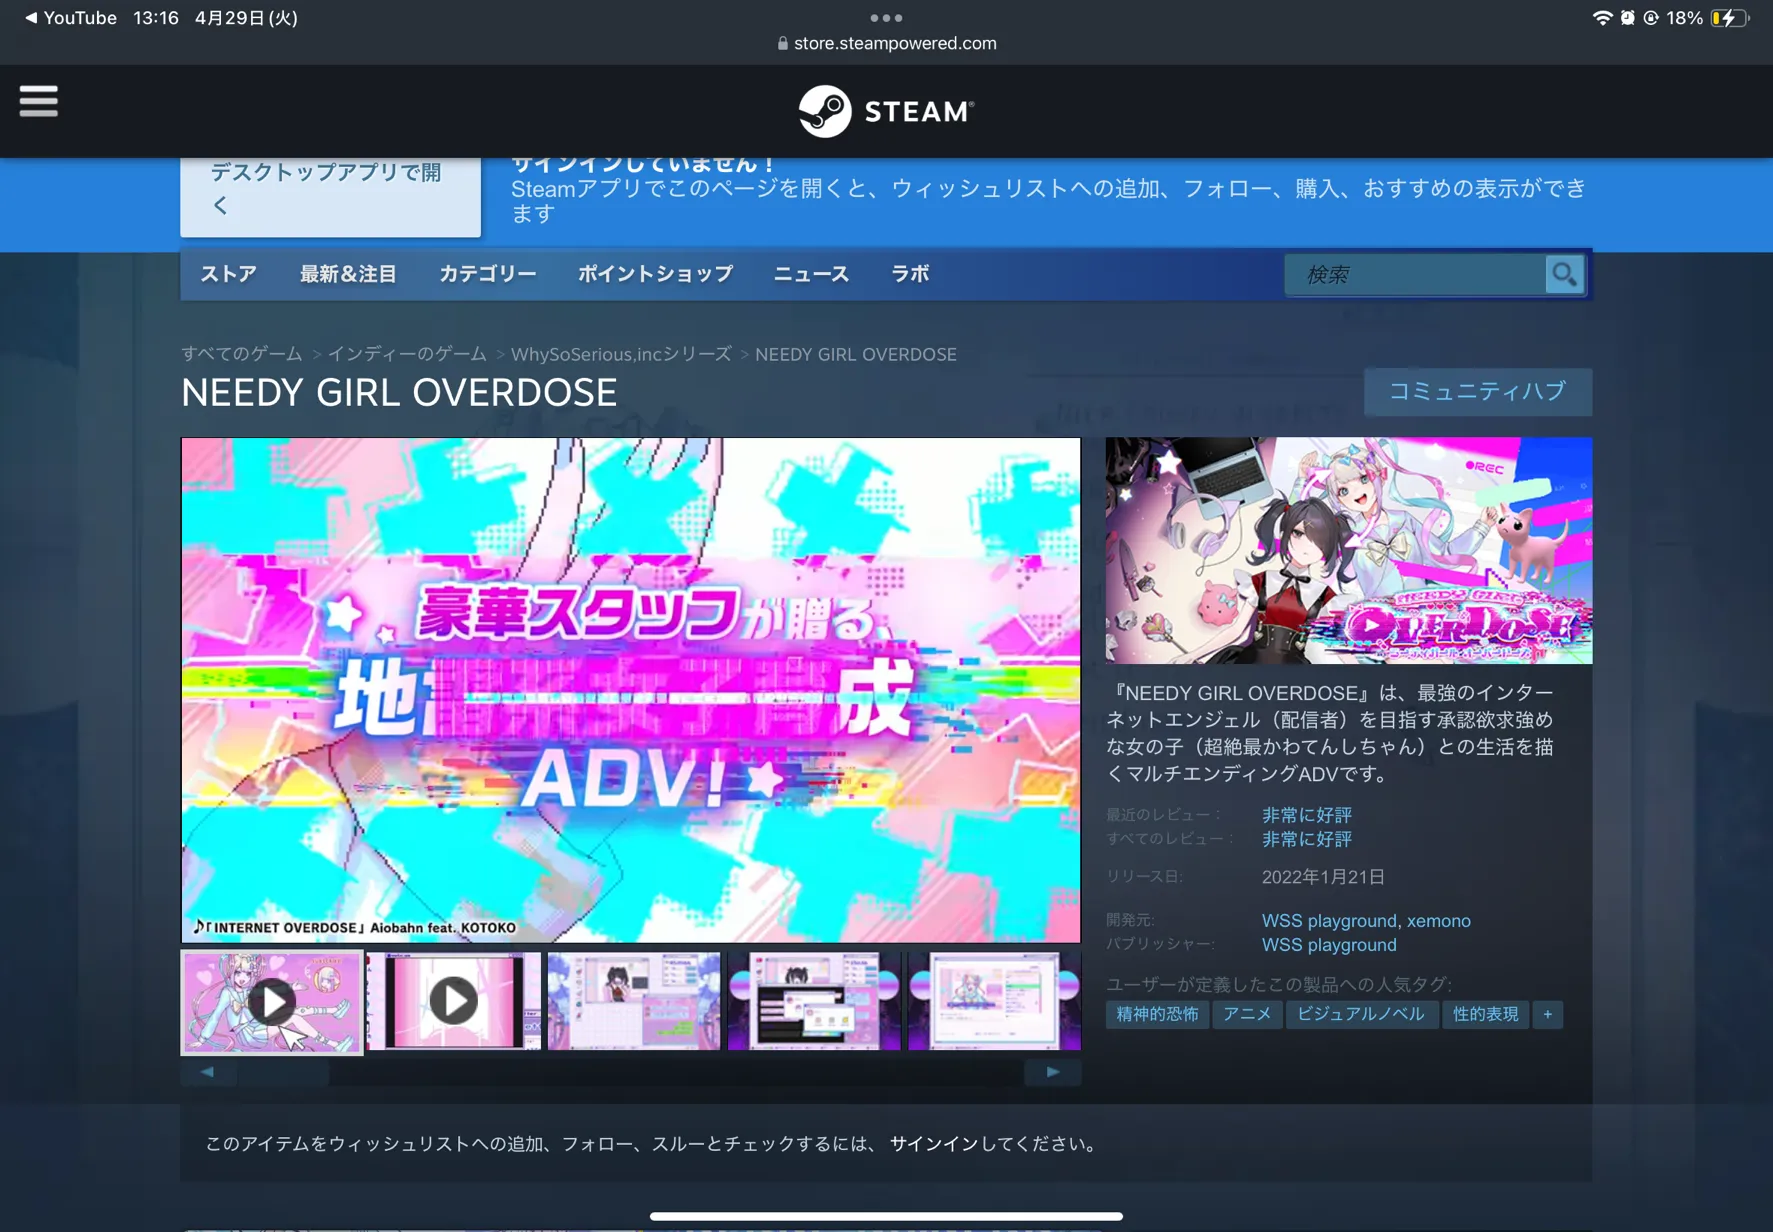Open the ポイントショップ tab
This screenshot has width=1773, height=1232.
point(656,274)
